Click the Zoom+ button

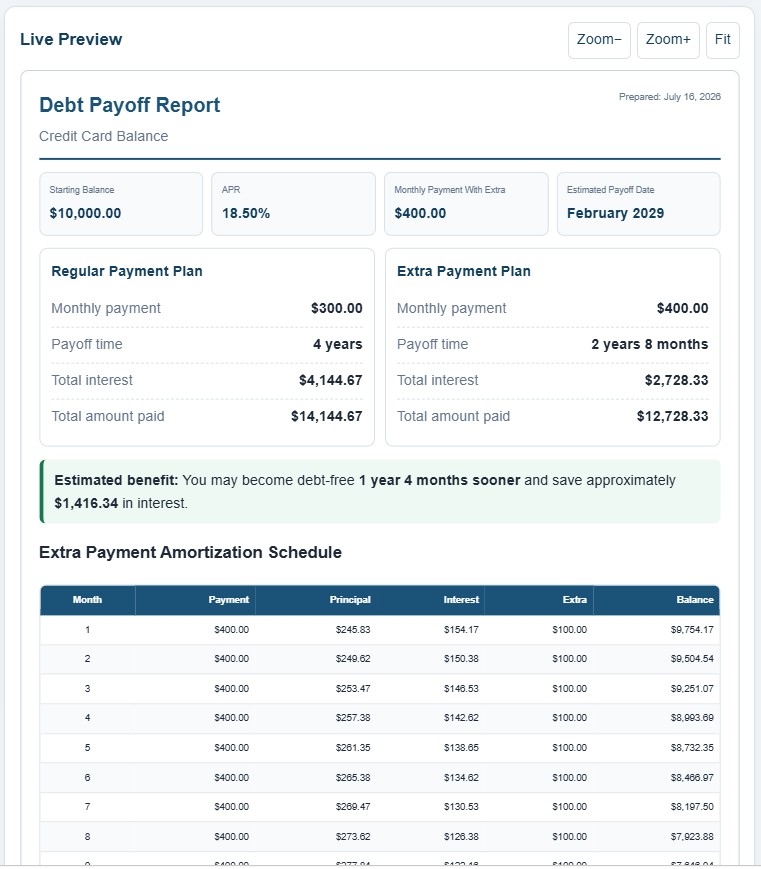tap(668, 40)
